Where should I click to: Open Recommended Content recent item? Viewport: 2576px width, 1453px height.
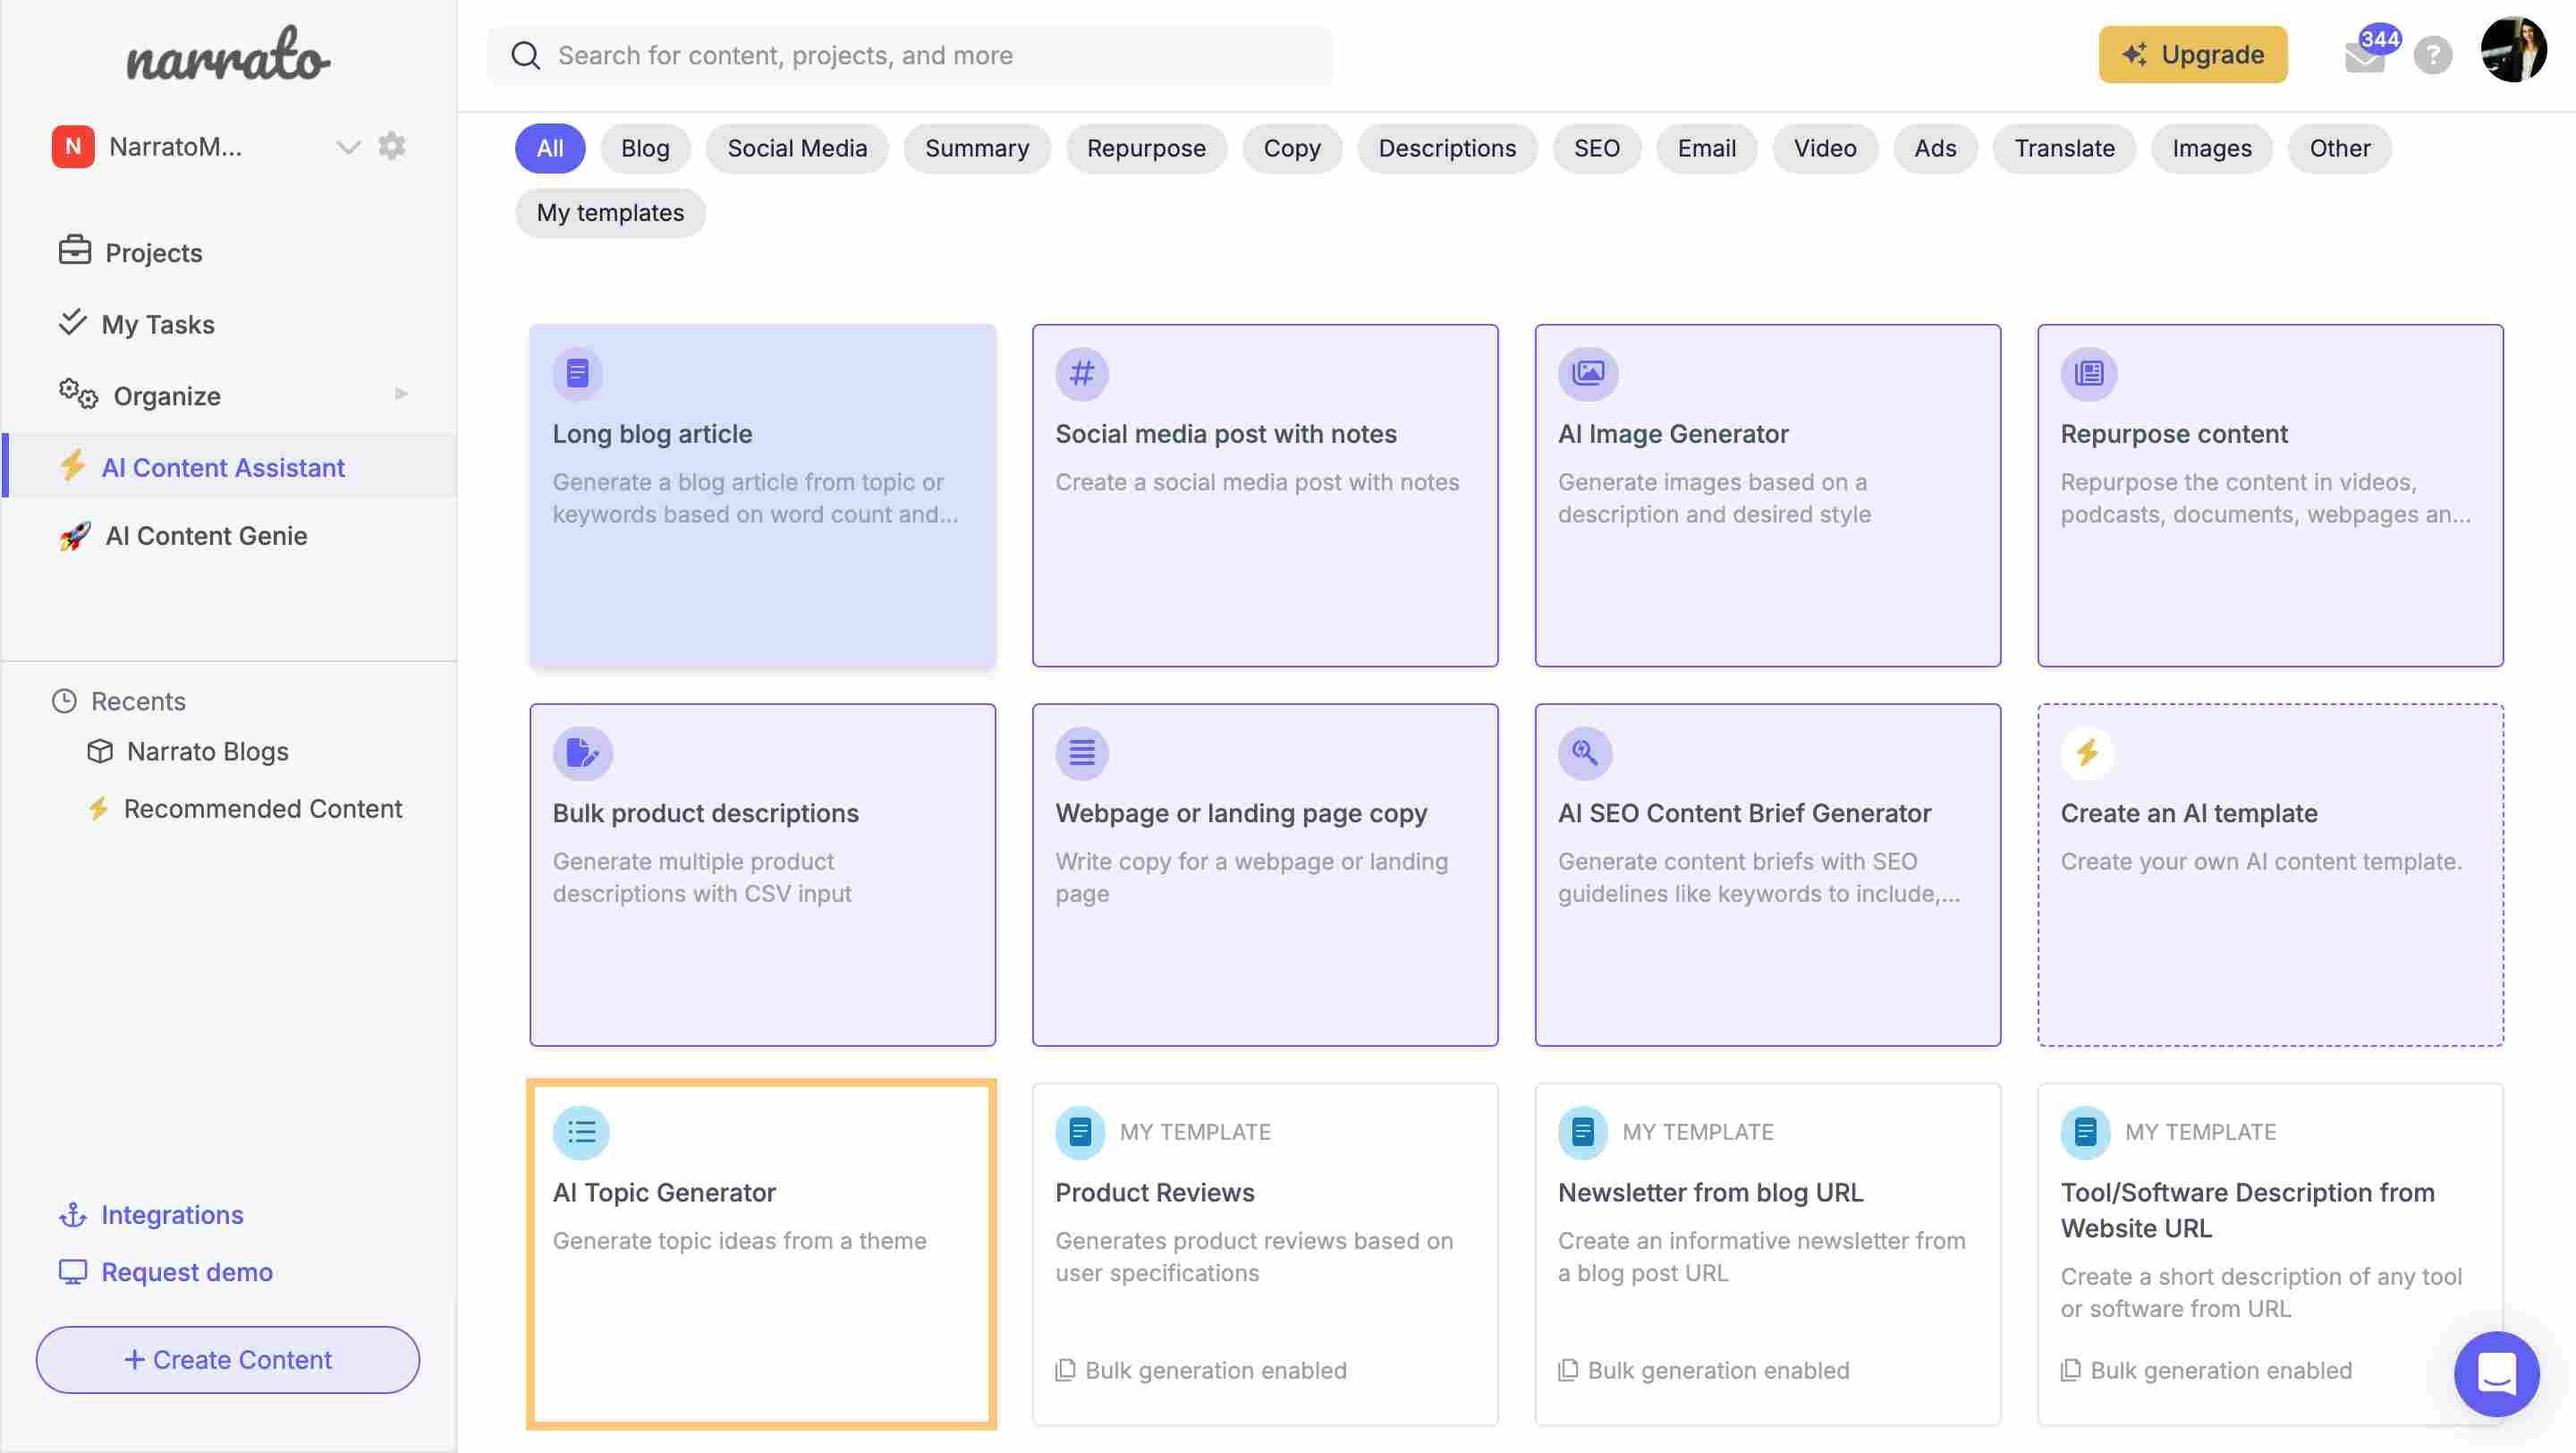[262, 808]
